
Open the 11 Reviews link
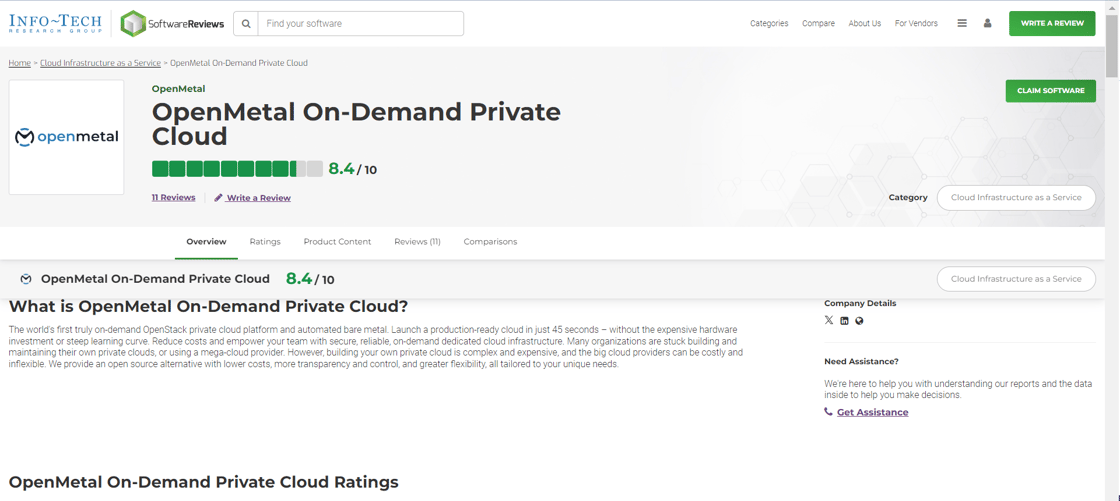click(x=173, y=198)
